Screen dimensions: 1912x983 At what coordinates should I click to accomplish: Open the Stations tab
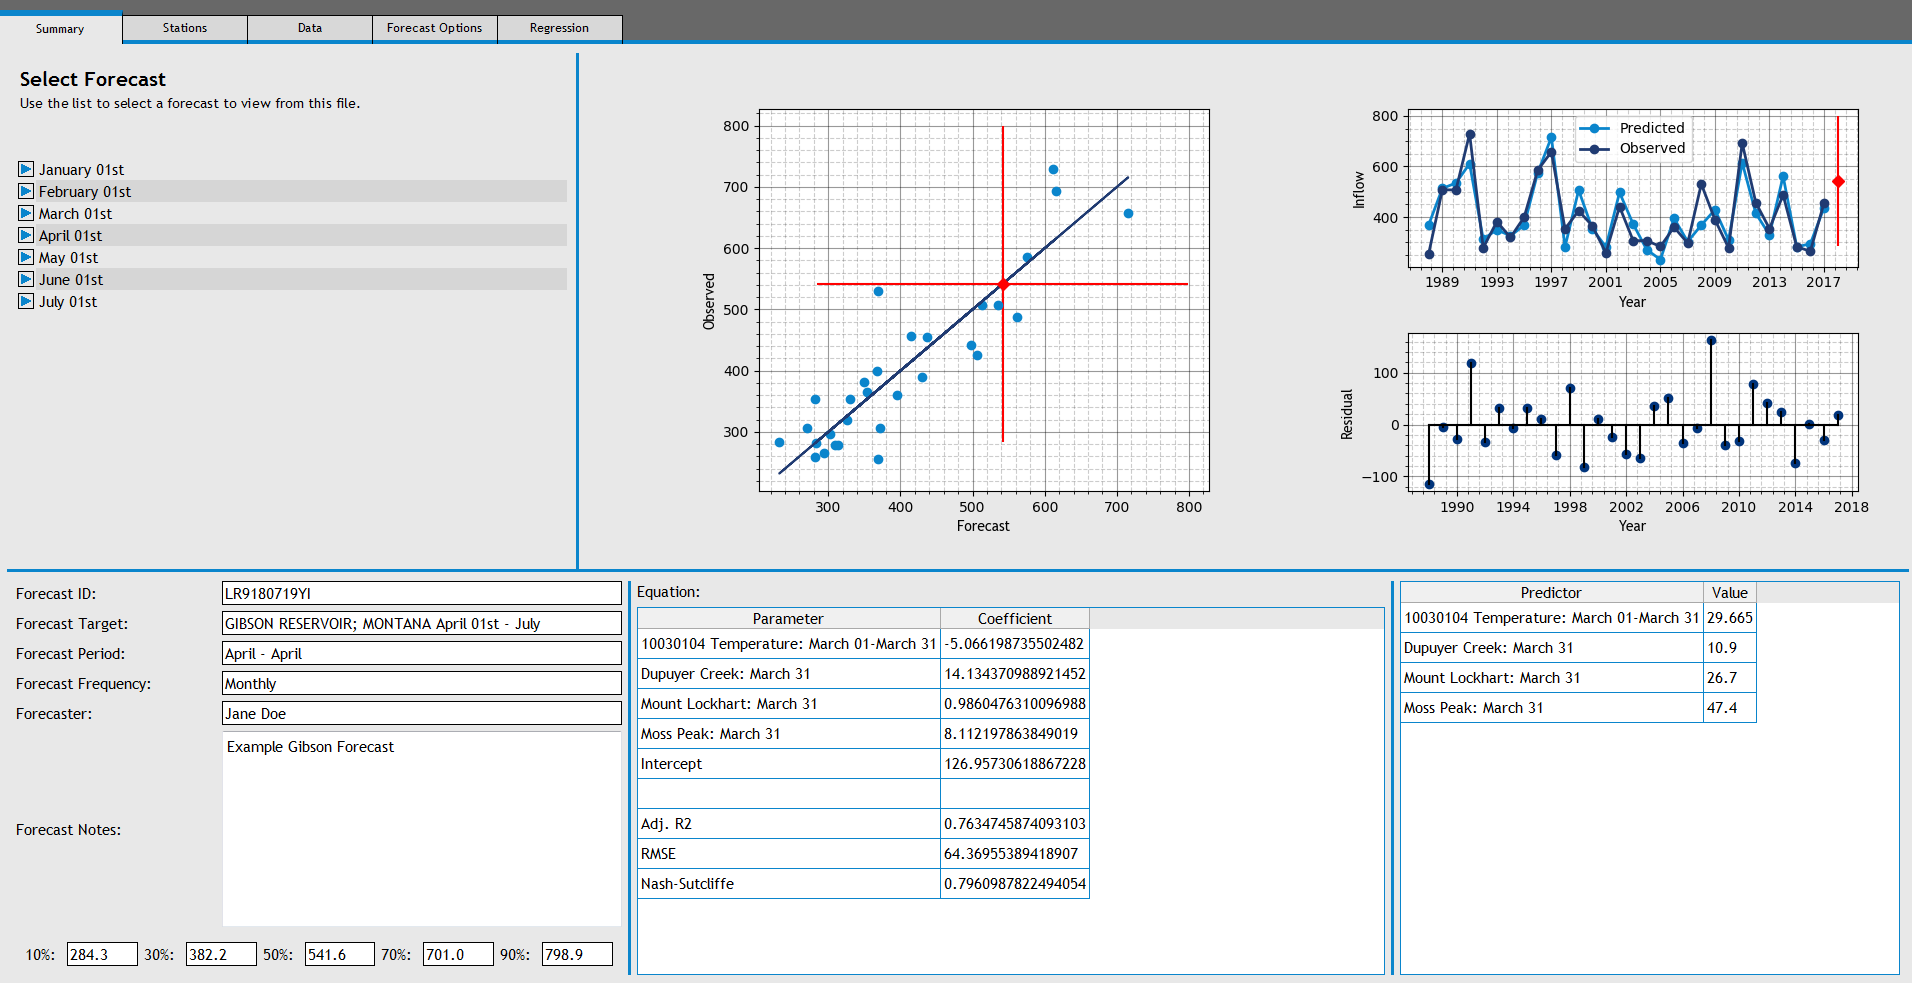185,28
